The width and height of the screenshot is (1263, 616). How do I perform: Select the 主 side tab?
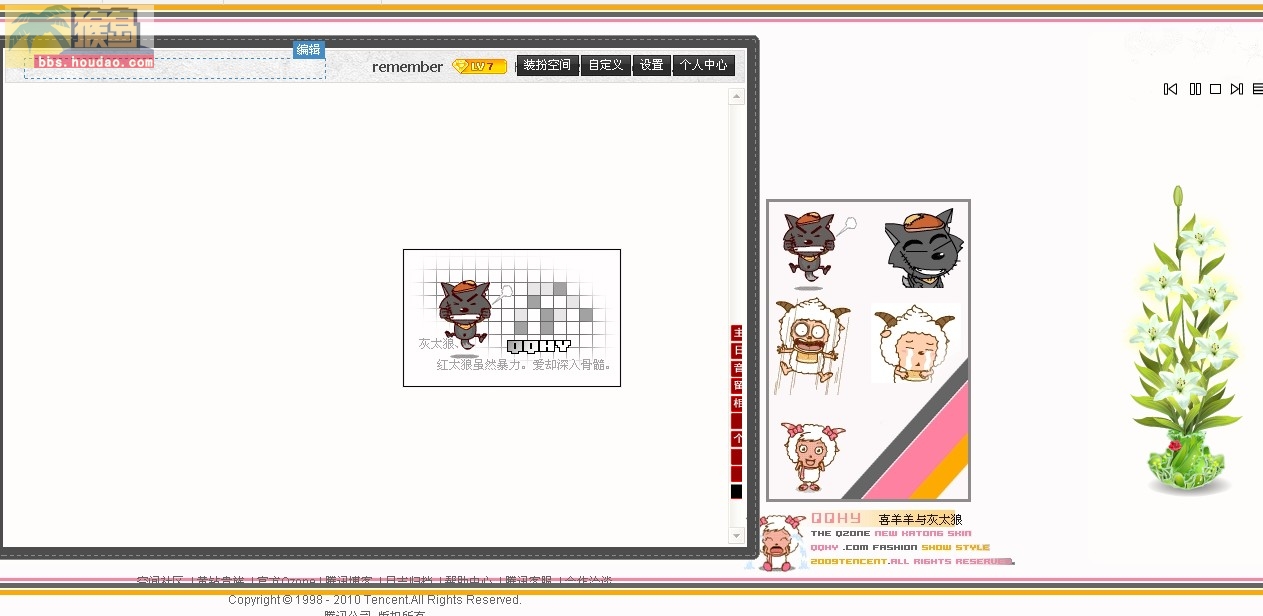coord(738,333)
